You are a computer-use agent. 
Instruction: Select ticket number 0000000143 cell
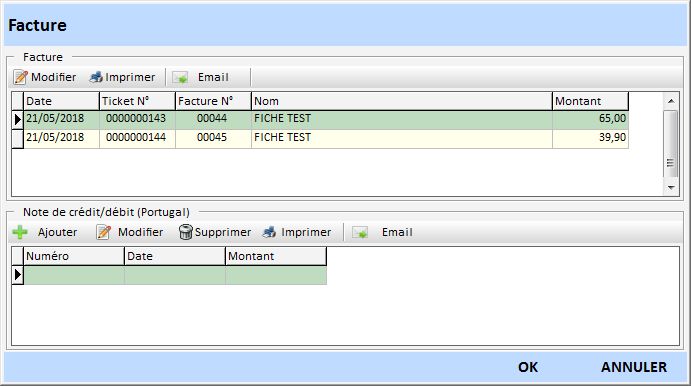137,119
